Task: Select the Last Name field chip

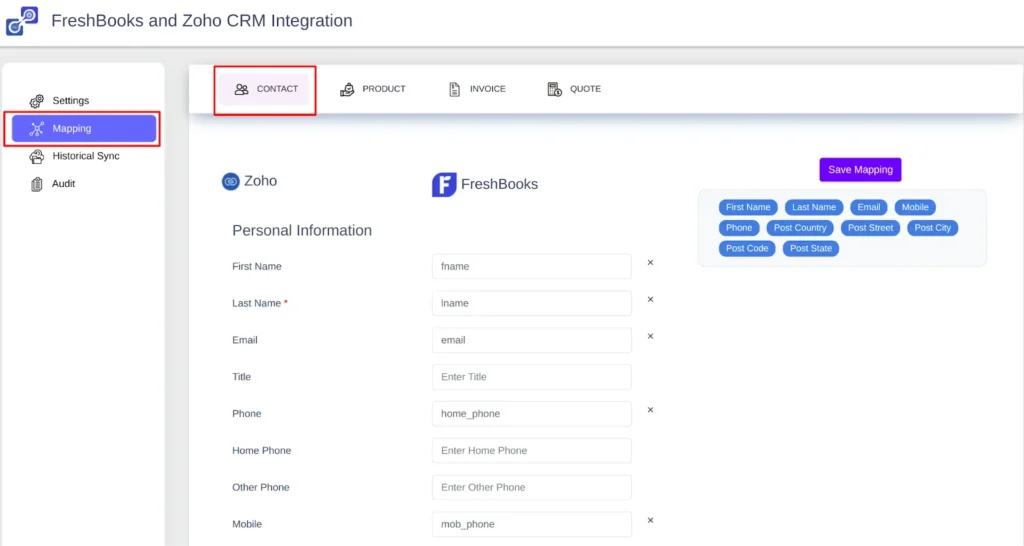Action: click(x=814, y=207)
